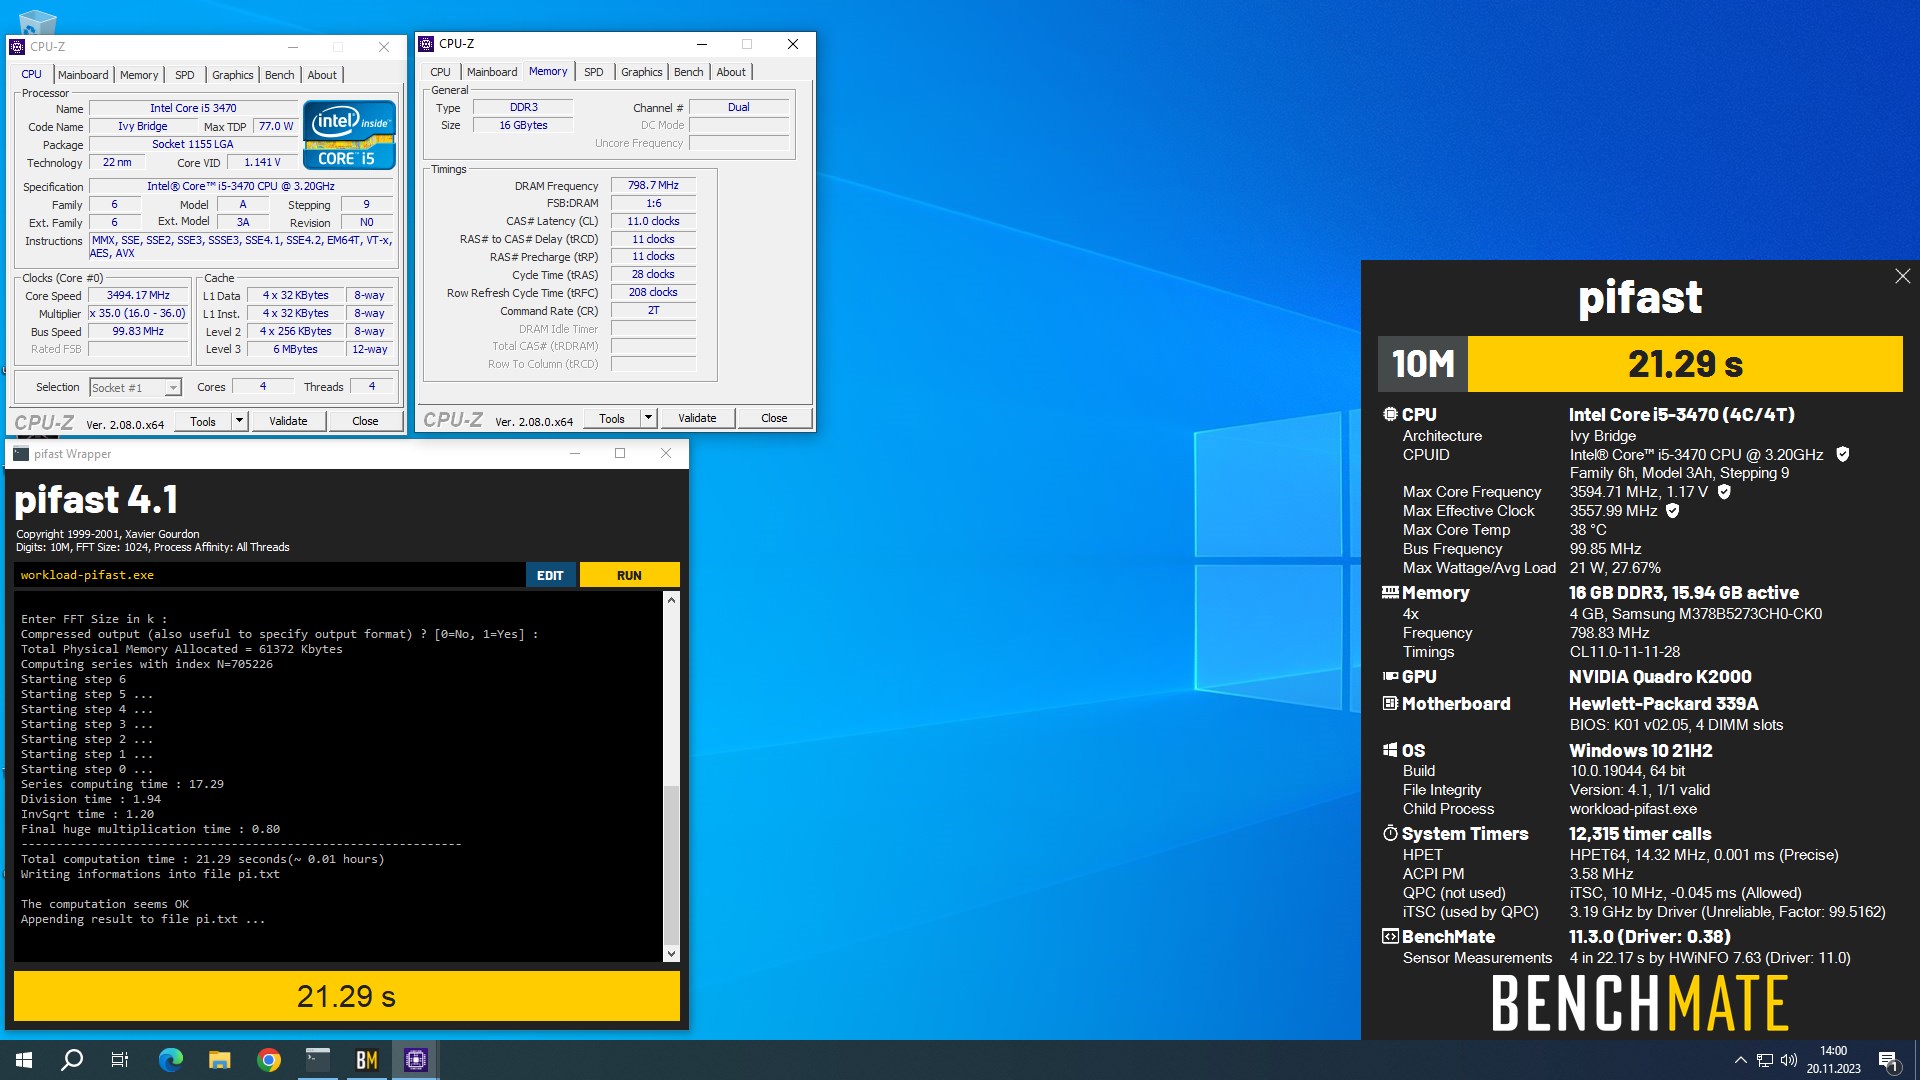
Task: Click Tools button in left CPU-Z window
Action: click(203, 422)
